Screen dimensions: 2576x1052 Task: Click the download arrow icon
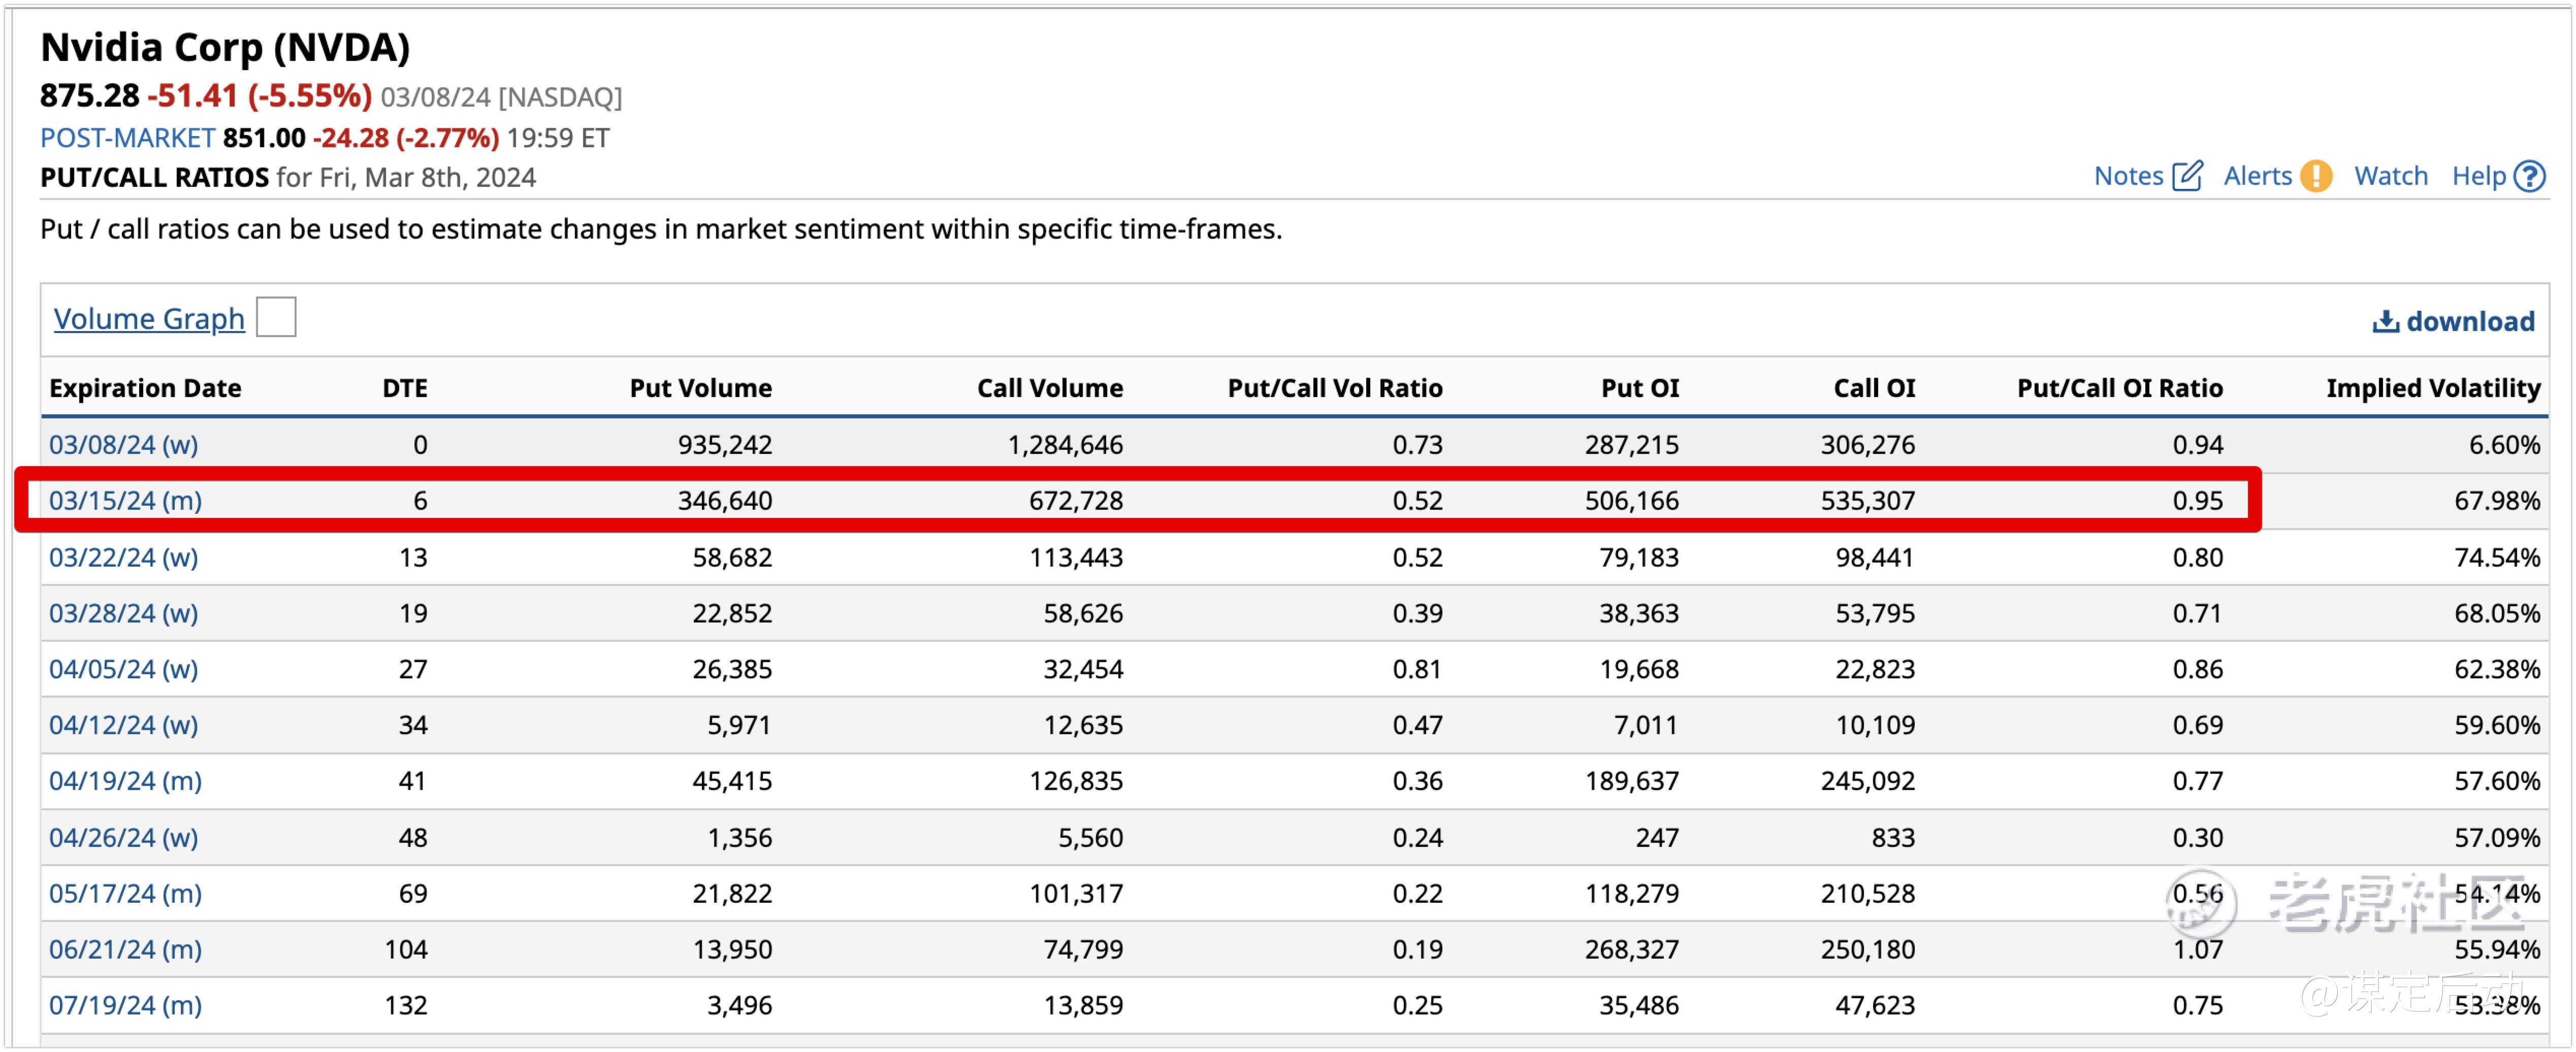pyautogui.click(x=2385, y=321)
